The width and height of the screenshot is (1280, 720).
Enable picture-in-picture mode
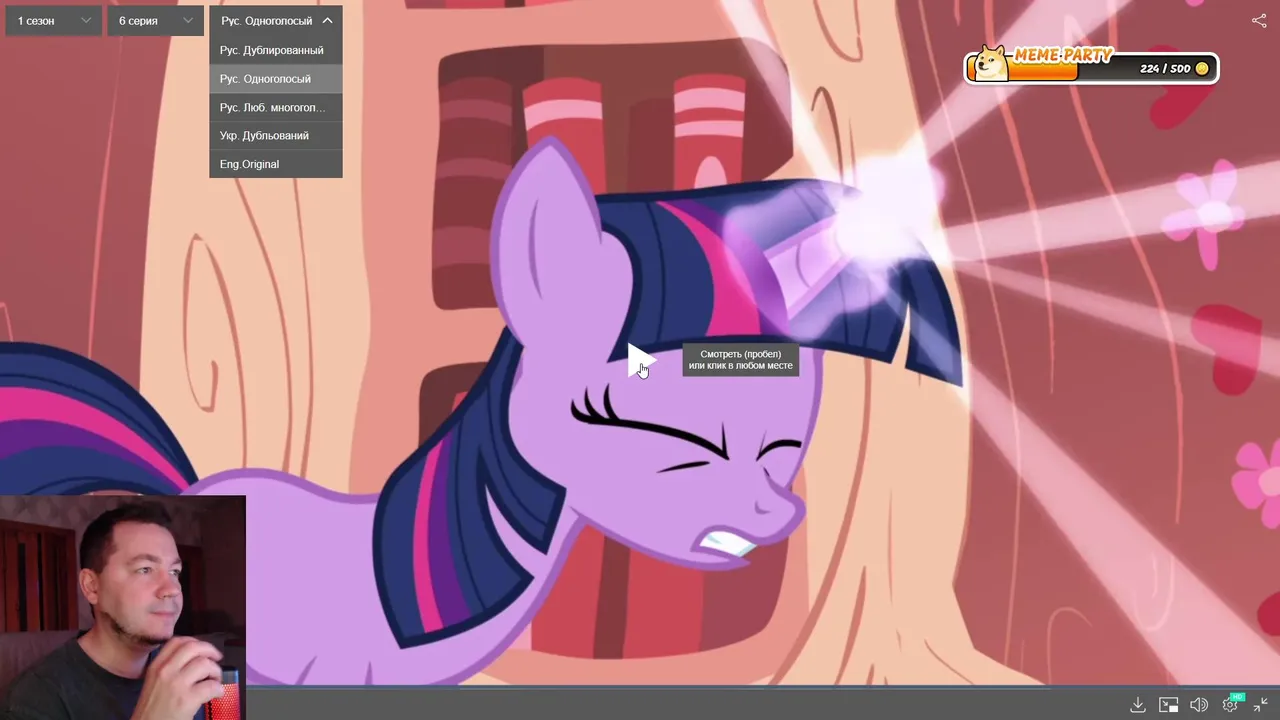1169,705
